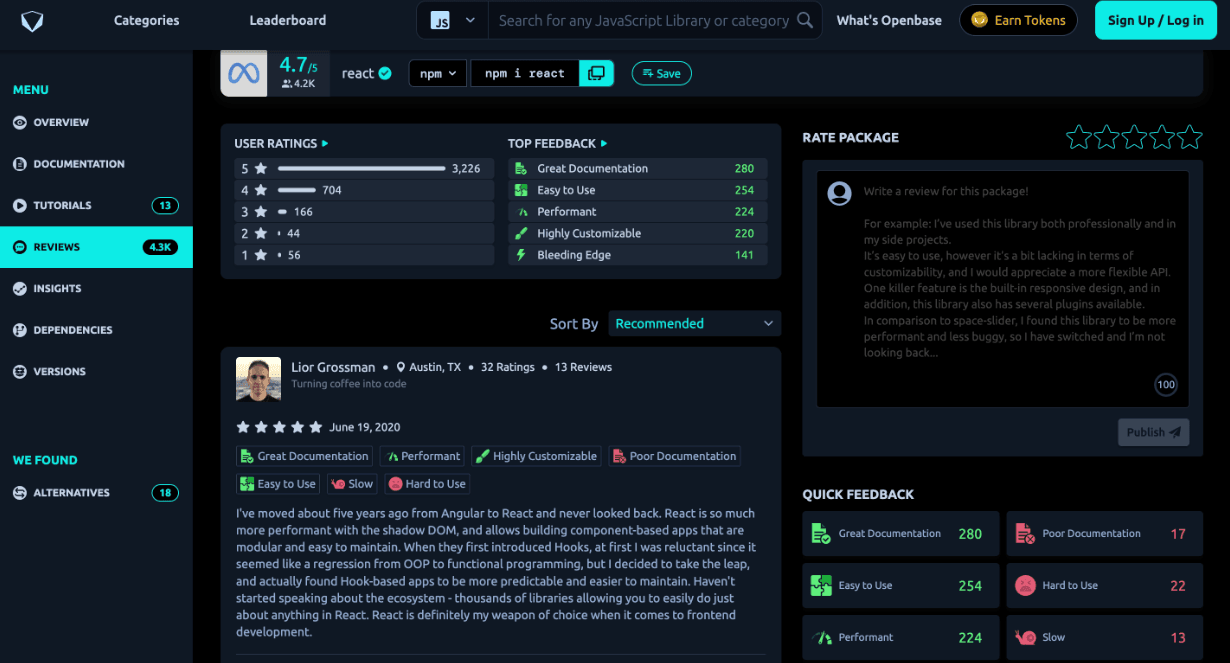
Task: Click the verified badge beside react
Action: pyautogui.click(x=385, y=73)
